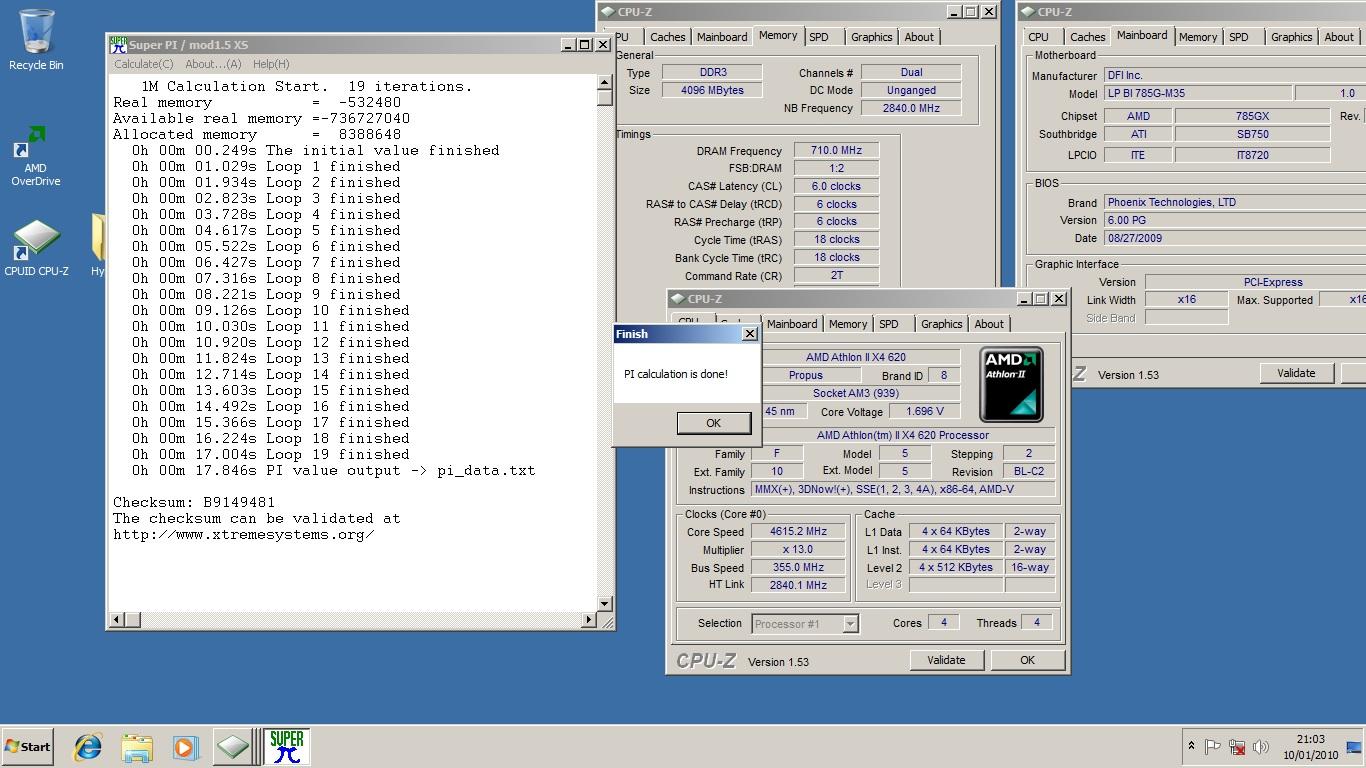Click the Multiplier x 13.0 value

[x=798, y=550]
